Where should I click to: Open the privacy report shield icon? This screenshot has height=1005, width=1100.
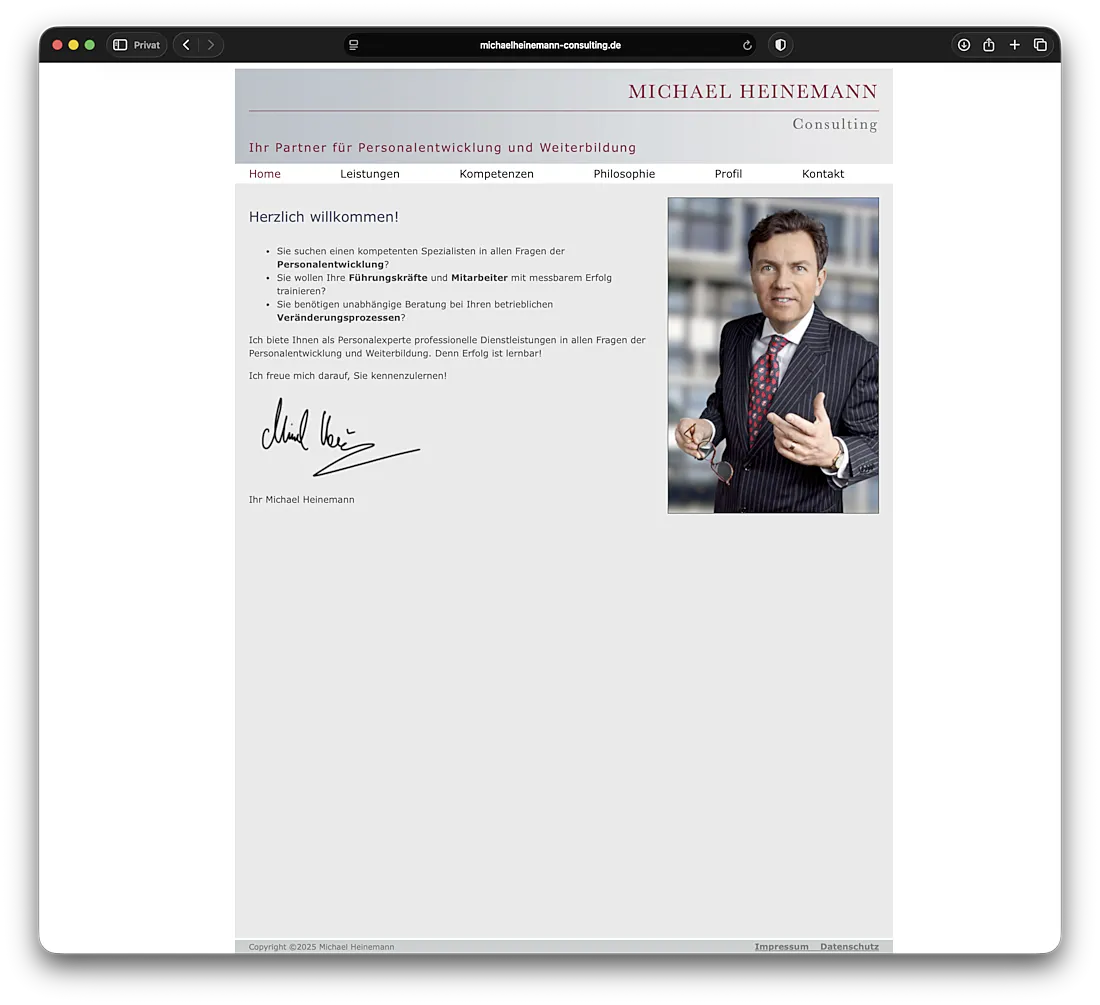[x=780, y=45]
